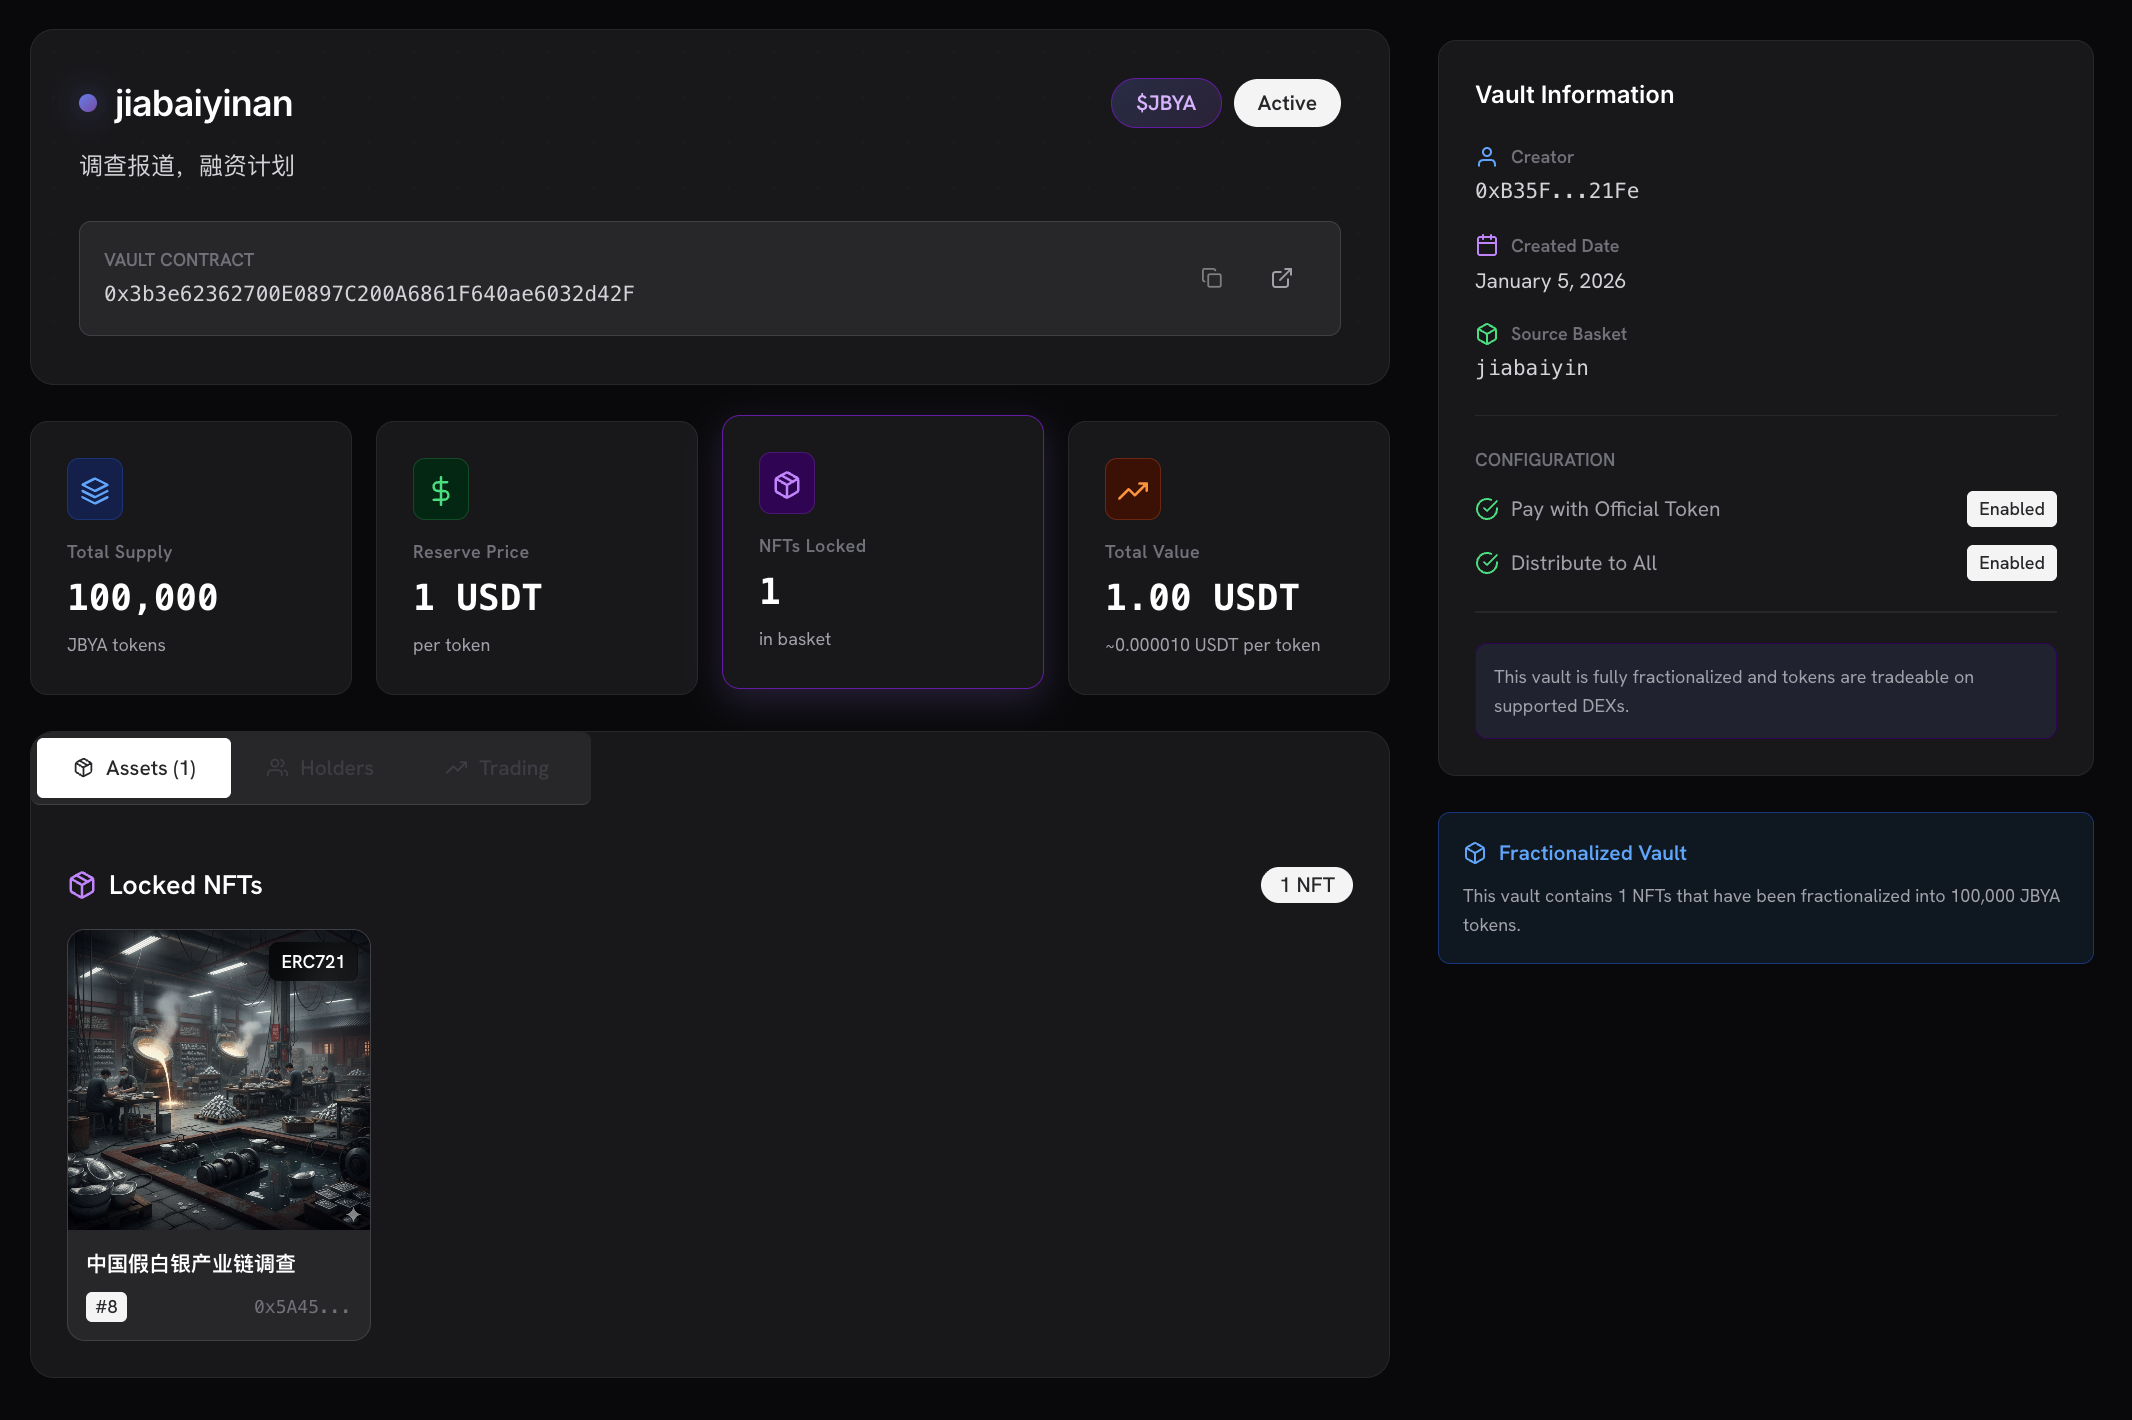
Task: Click the NFTs Locked cube icon
Action: point(787,484)
